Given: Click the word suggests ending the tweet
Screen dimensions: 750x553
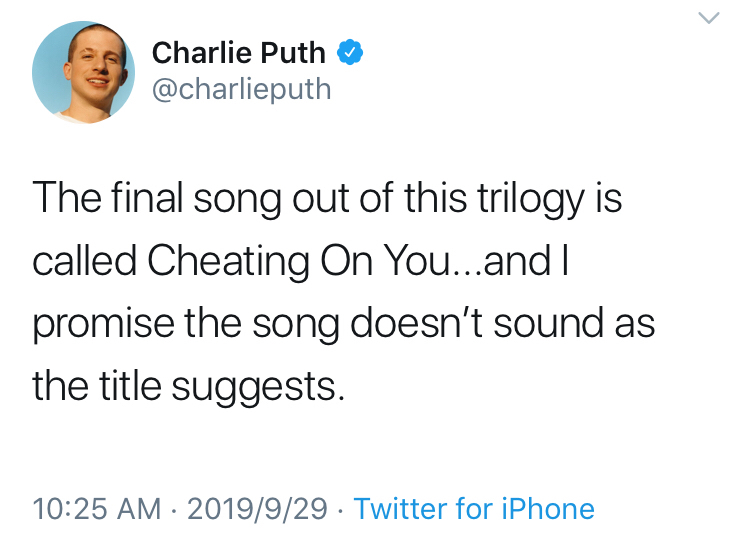Looking at the screenshot, I should [x=258, y=387].
